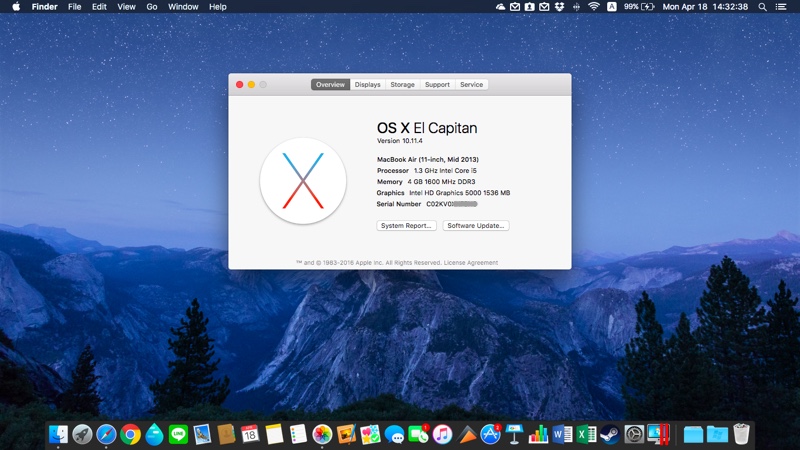This screenshot has height=450, width=800.
Task: Open the orange triangle app in Dock
Action: (466, 435)
